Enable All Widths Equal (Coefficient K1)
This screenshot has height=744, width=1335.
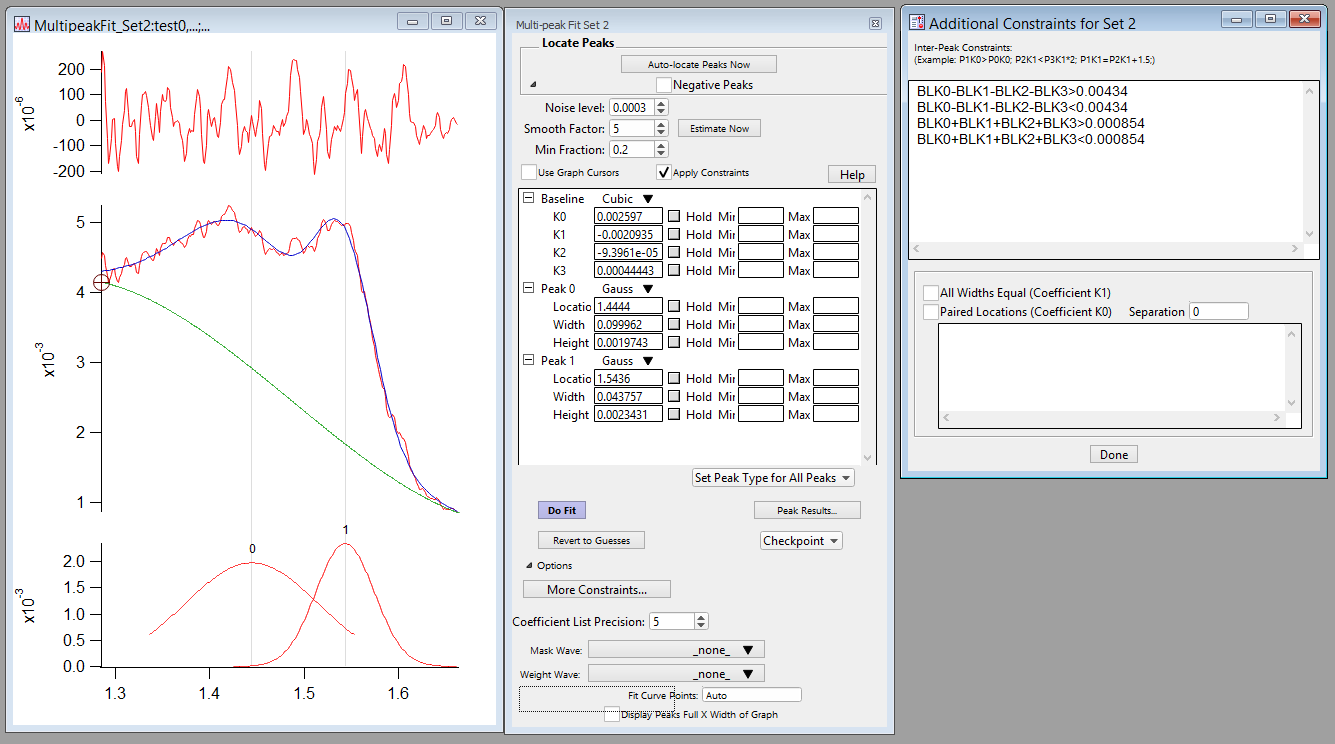coord(931,293)
